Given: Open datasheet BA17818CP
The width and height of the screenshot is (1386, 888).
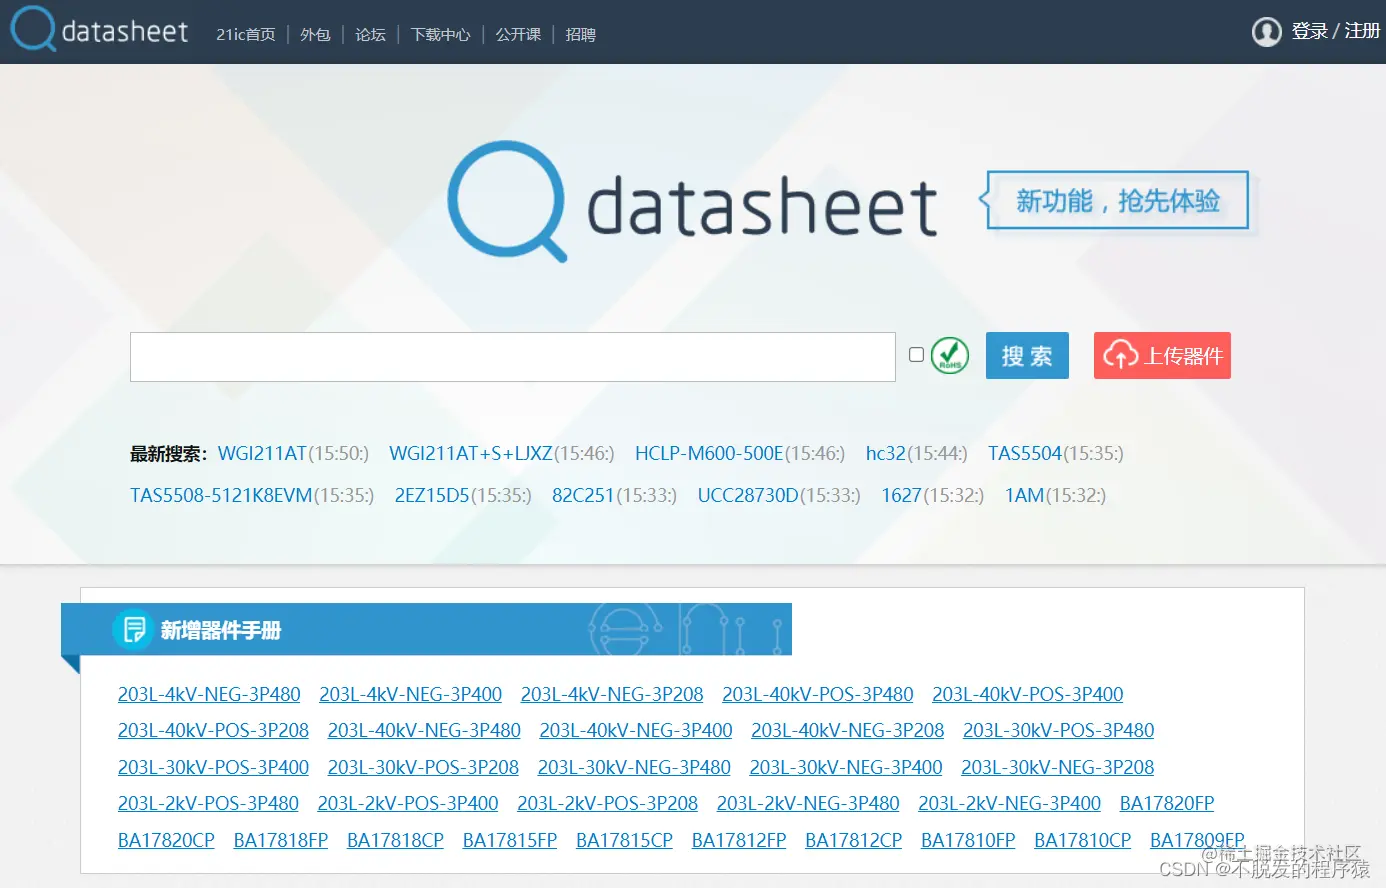Looking at the screenshot, I should click(x=395, y=840).
